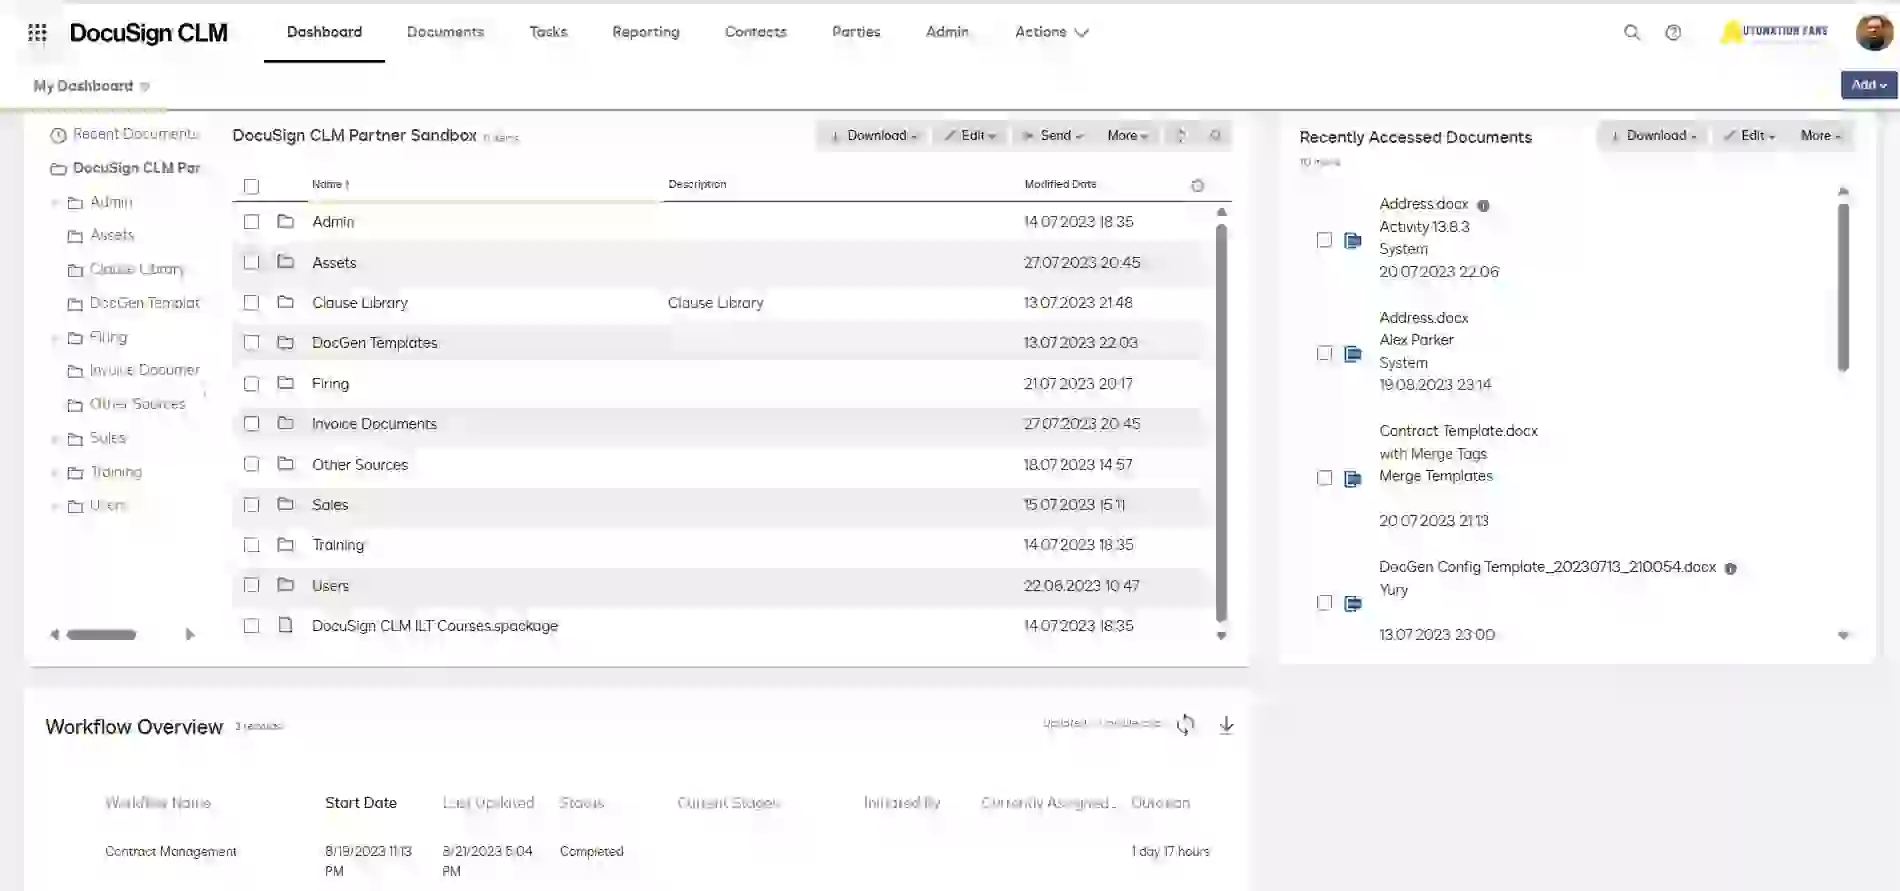This screenshot has height=891, width=1900.
Task: Click the Sales folder icon in list
Action: [285, 504]
